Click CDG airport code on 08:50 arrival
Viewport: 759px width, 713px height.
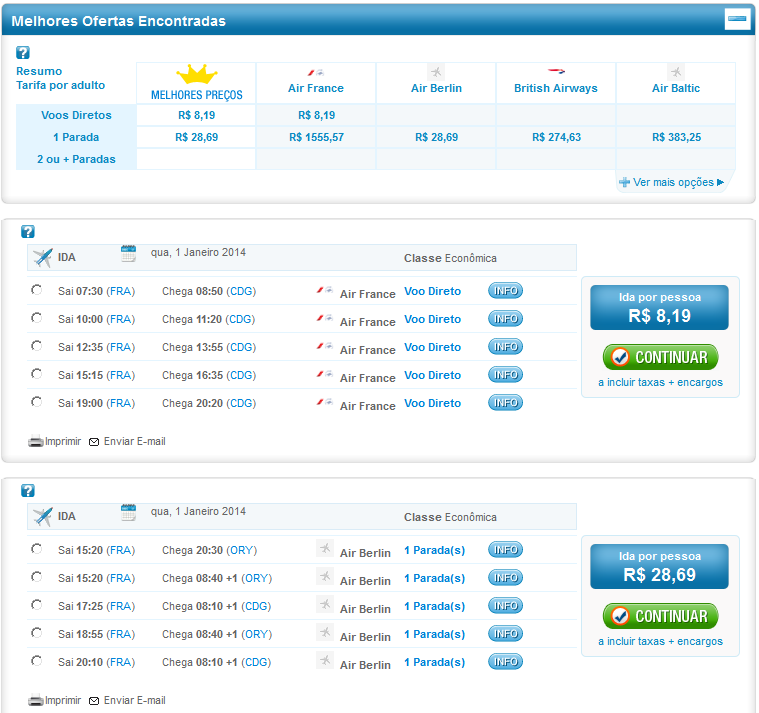coord(241,291)
